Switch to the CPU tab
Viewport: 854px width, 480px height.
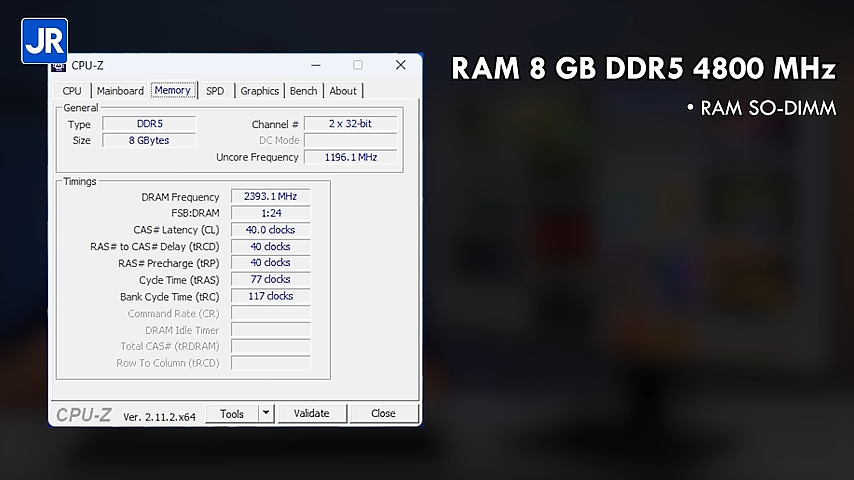click(x=72, y=91)
